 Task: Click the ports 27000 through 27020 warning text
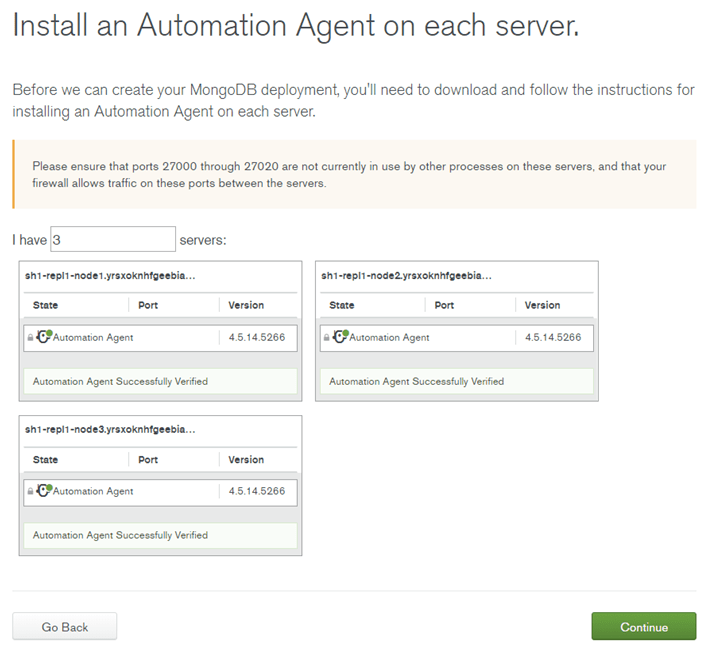click(349, 175)
